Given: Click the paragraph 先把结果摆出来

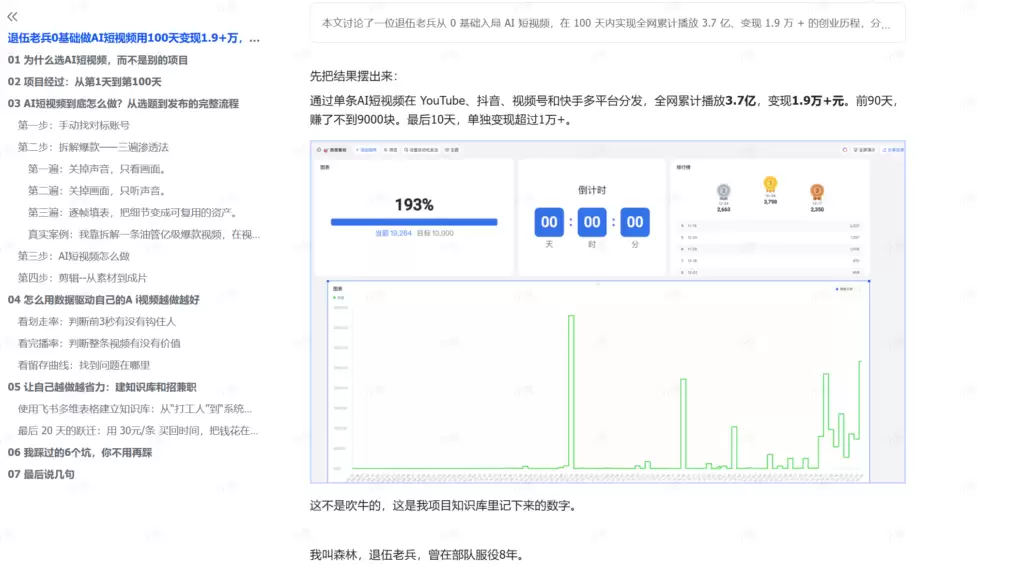Looking at the screenshot, I should click(x=353, y=76).
